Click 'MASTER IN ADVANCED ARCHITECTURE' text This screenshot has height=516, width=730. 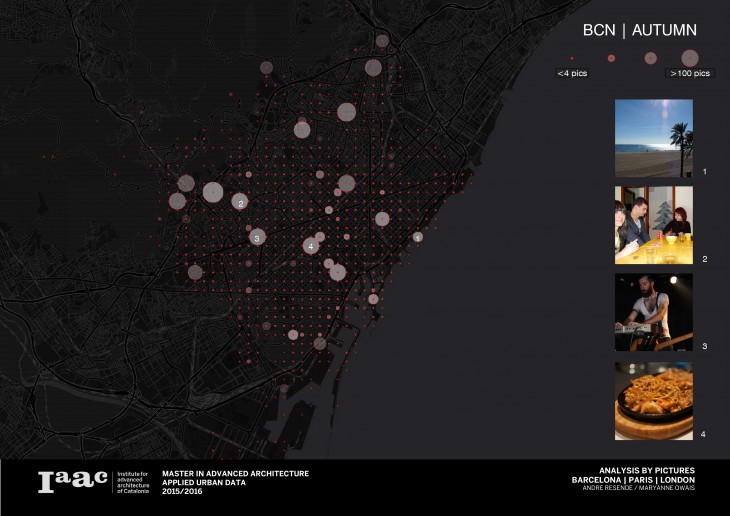click(x=235, y=473)
